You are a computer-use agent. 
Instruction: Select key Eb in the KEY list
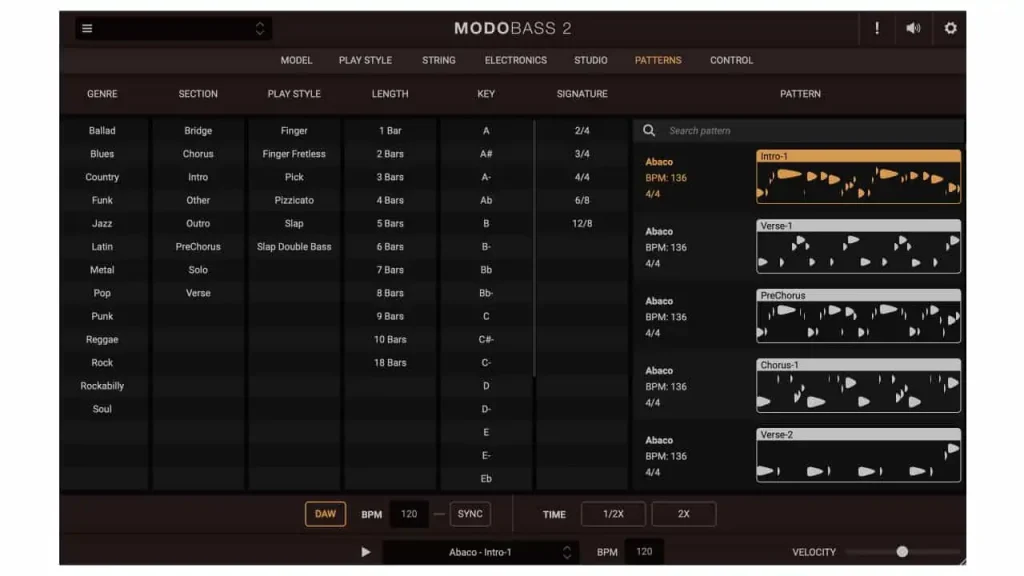click(x=486, y=479)
